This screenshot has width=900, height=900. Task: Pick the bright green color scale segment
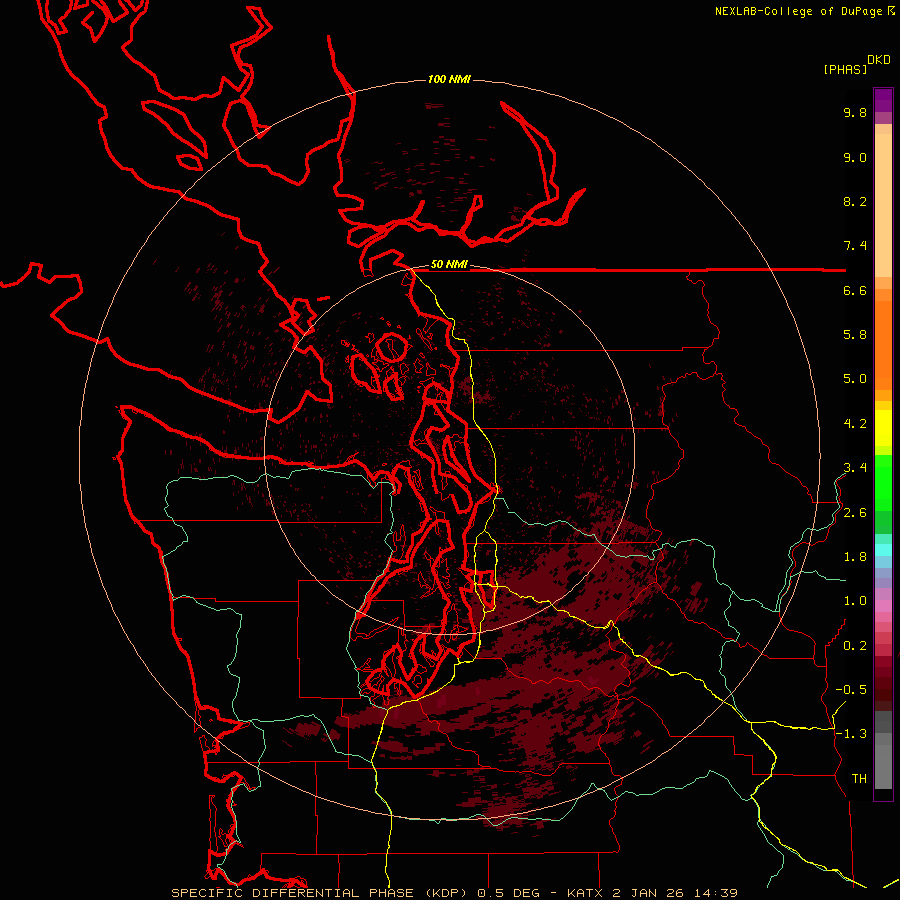tap(883, 483)
